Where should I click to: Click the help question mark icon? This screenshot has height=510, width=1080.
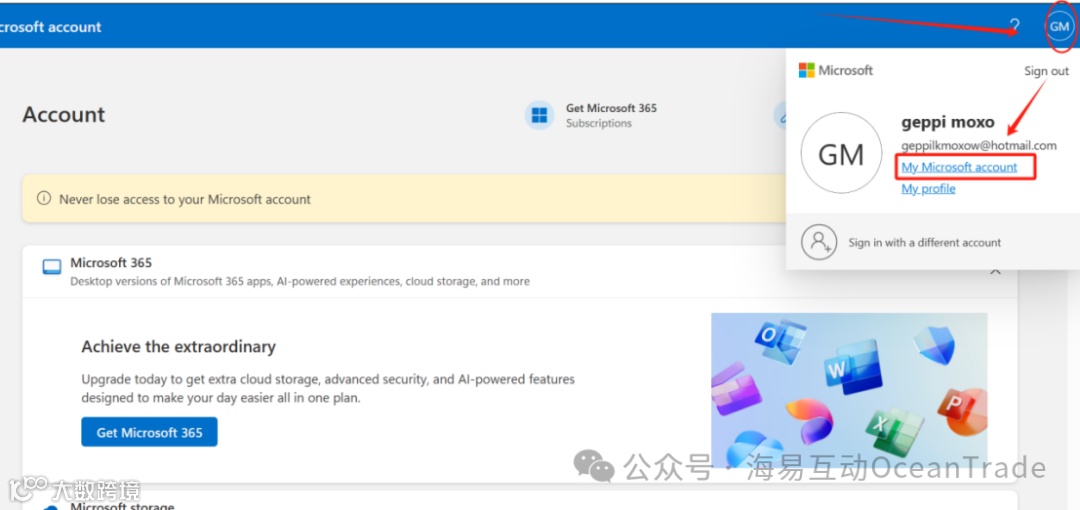[x=1015, y=27]
